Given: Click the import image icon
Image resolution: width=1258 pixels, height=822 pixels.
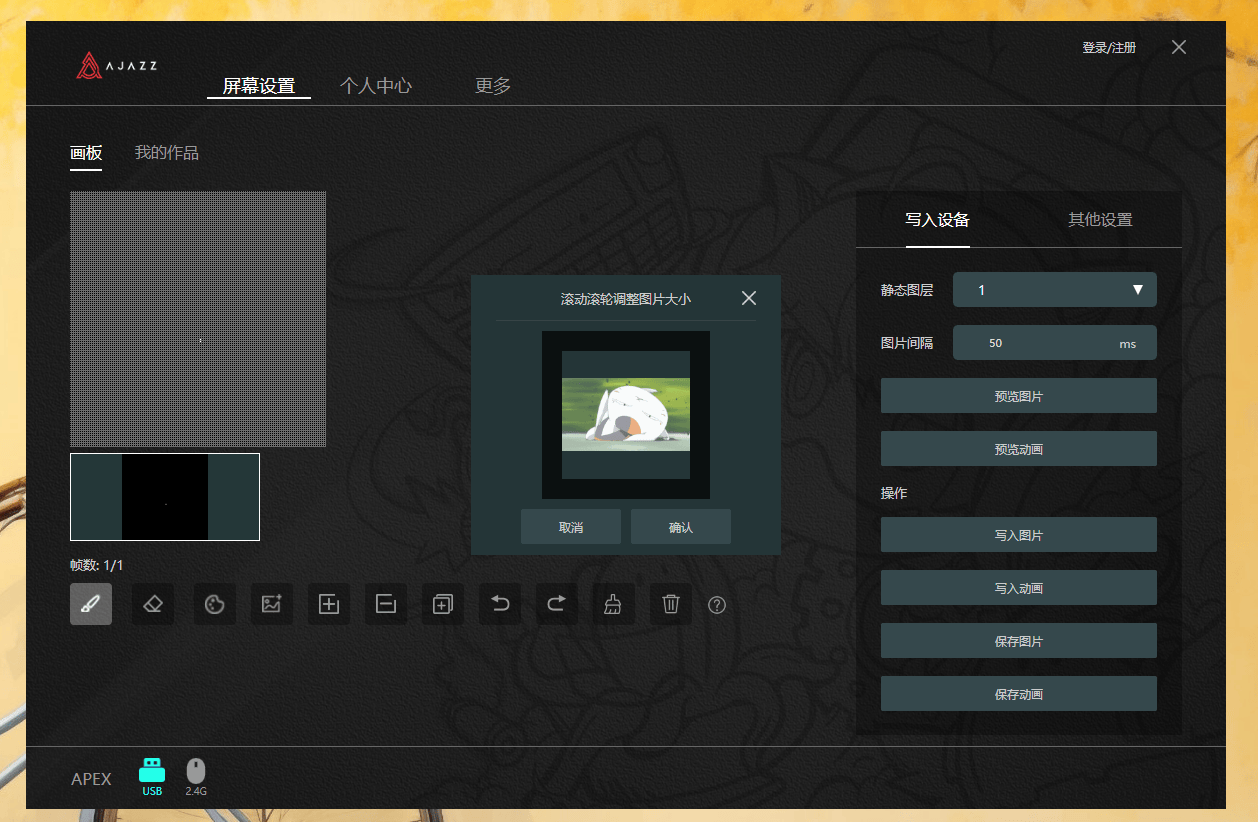Looking at the screenshot, I should [271, 604].
